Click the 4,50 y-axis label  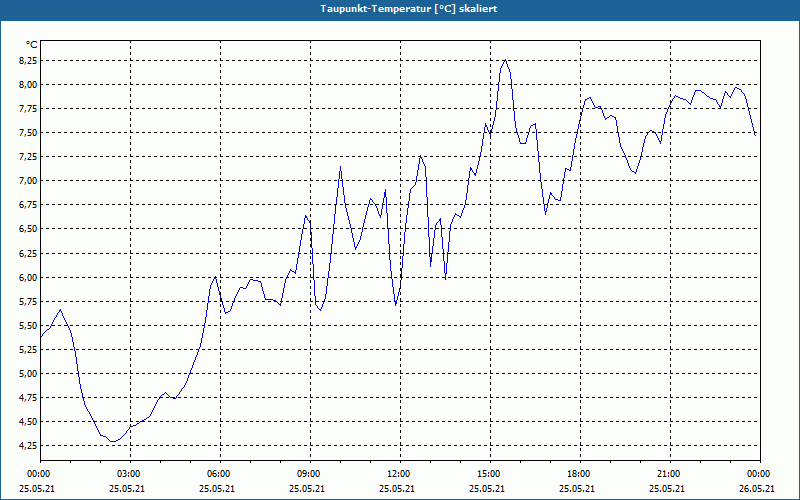28,422
